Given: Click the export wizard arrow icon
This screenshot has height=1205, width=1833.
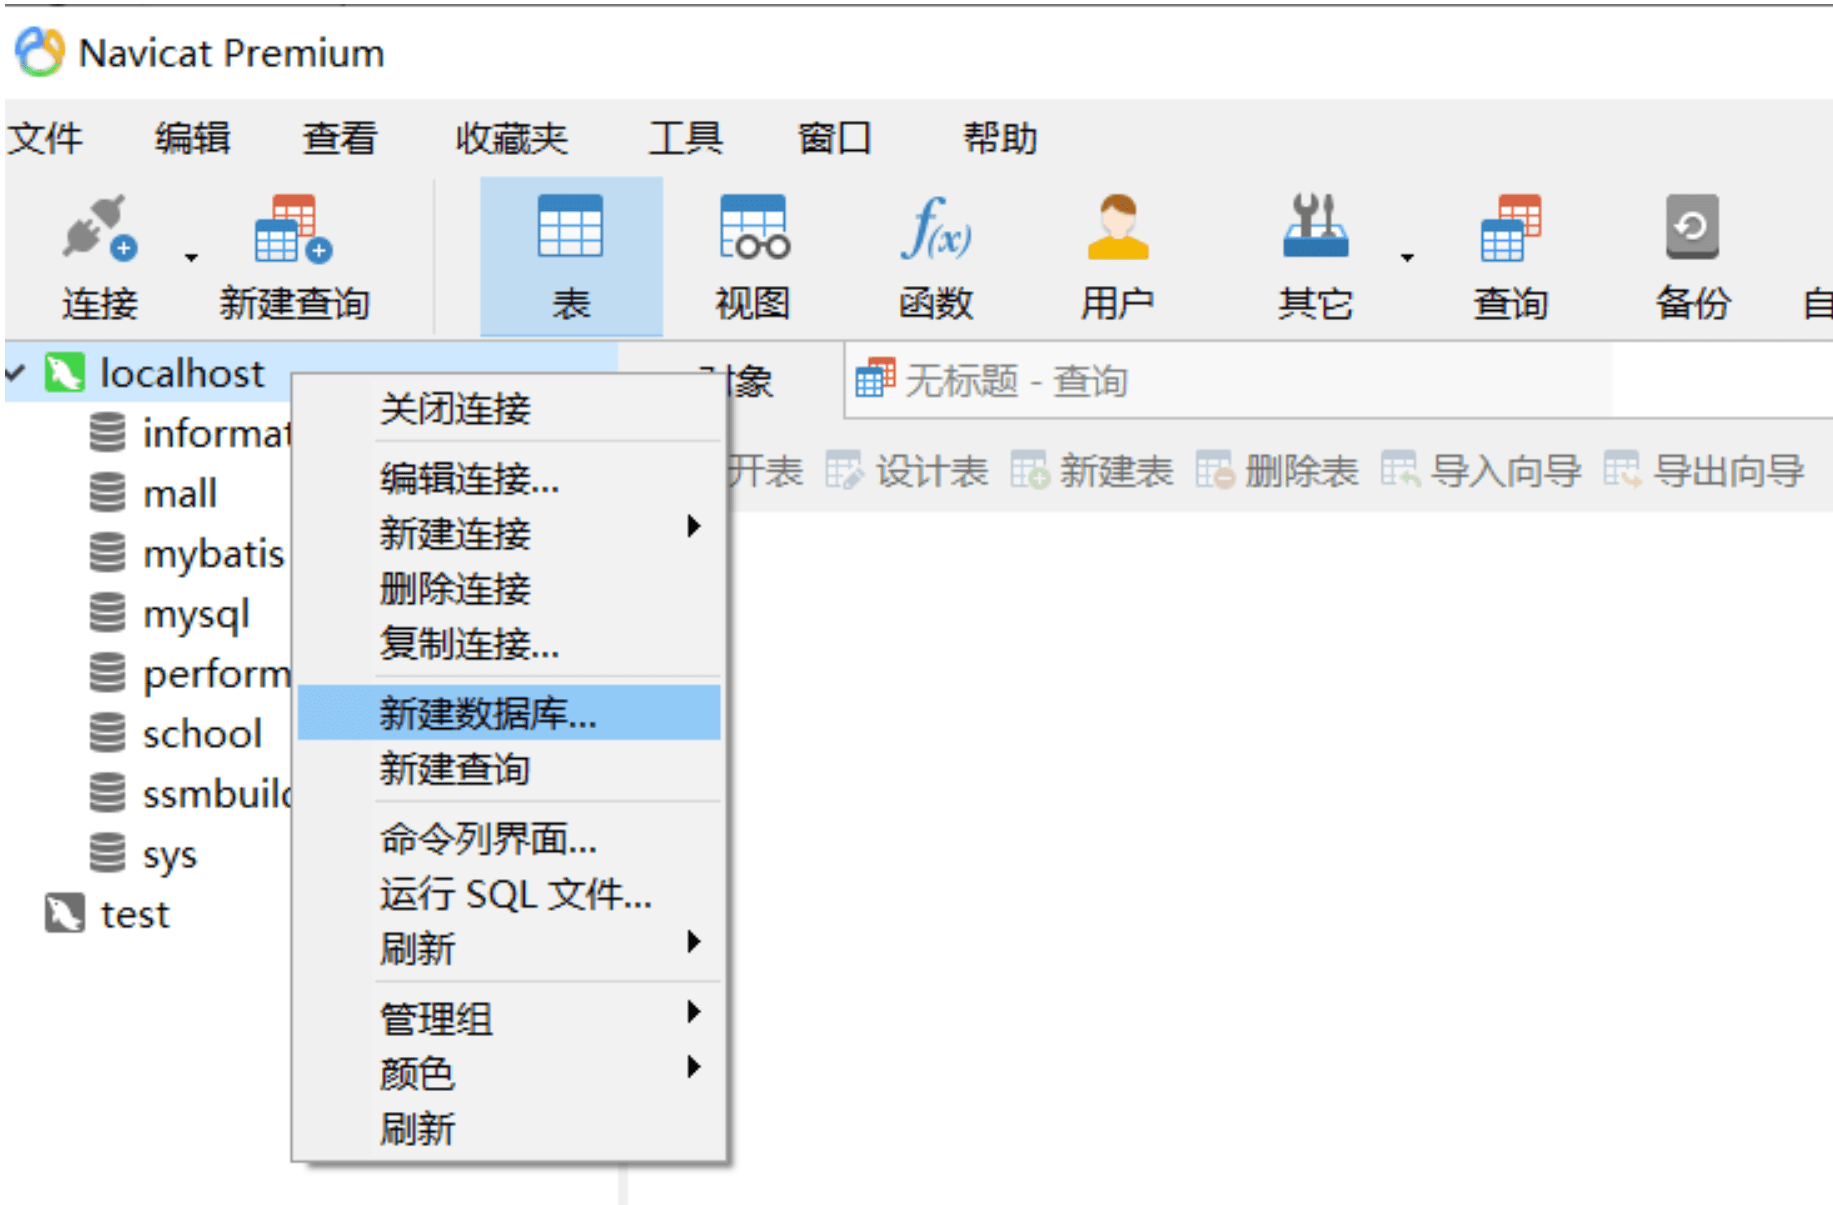Looking at the screenshot, I should 1622,470.
